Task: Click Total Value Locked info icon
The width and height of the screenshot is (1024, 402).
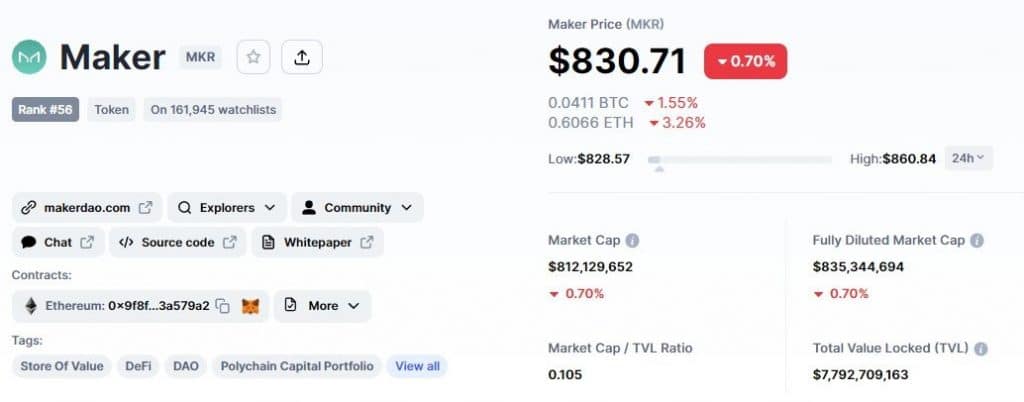Action: [981, 348]
